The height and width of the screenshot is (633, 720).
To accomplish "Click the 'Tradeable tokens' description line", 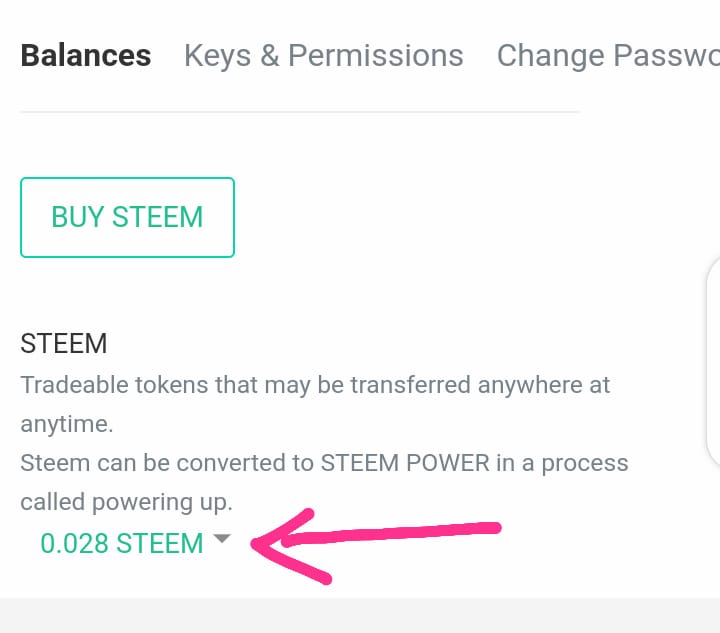I will pyautogui.click(x=315, y=385).
